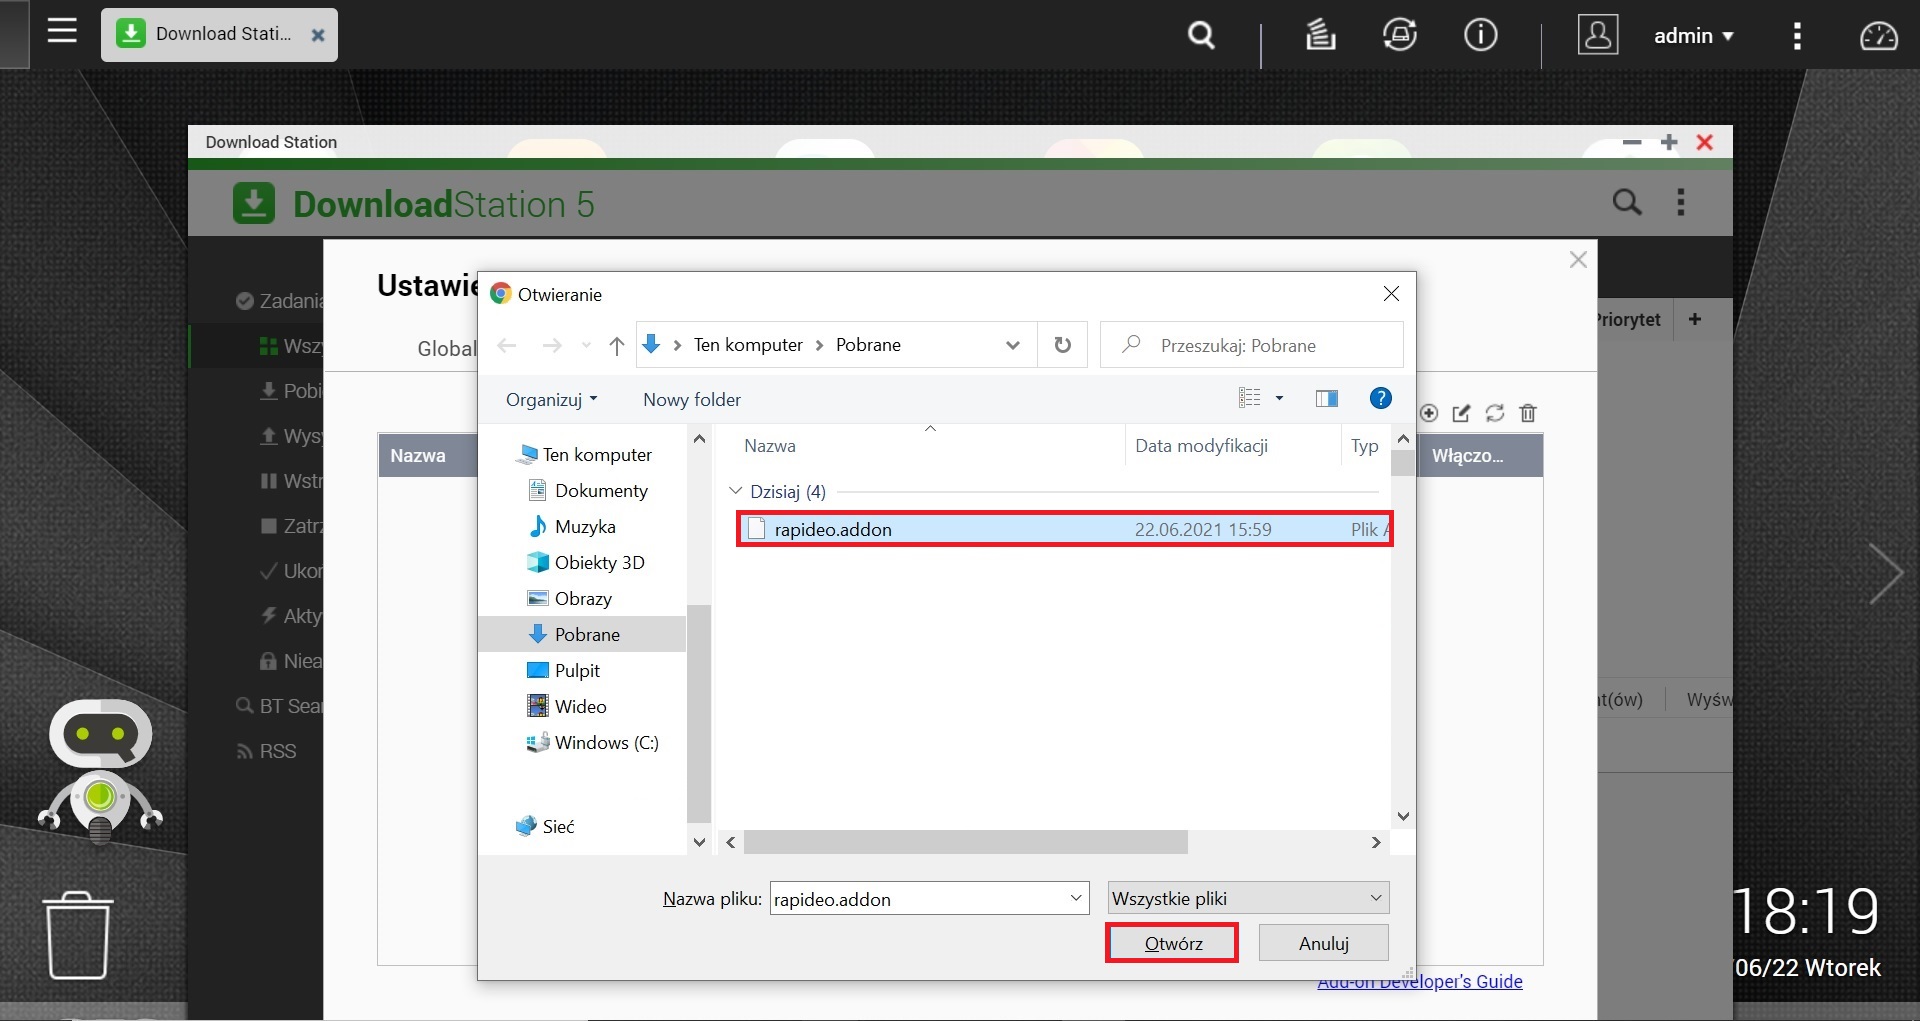This screenshot has height=1021, width=1920.
Task: Open the Wszystkie pliki file type dropdown
Action: (x=1248, y=898)
